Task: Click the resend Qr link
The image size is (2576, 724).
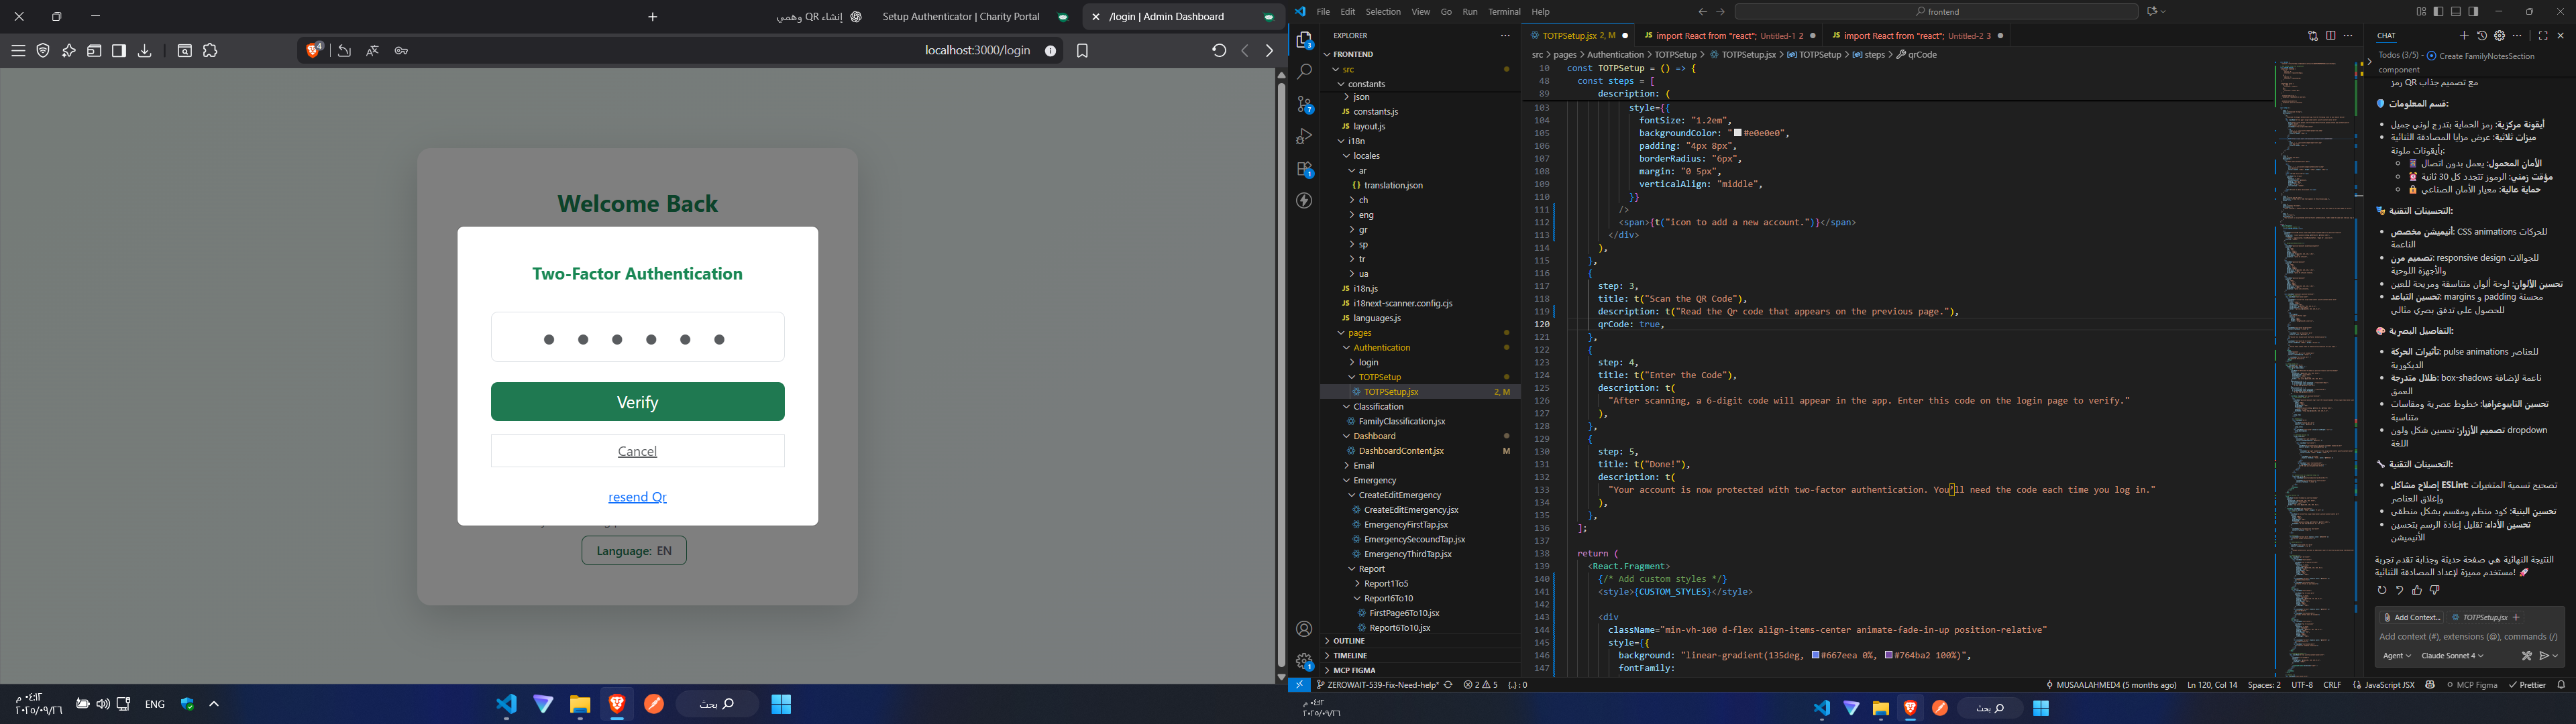Action: click(637, 496)
